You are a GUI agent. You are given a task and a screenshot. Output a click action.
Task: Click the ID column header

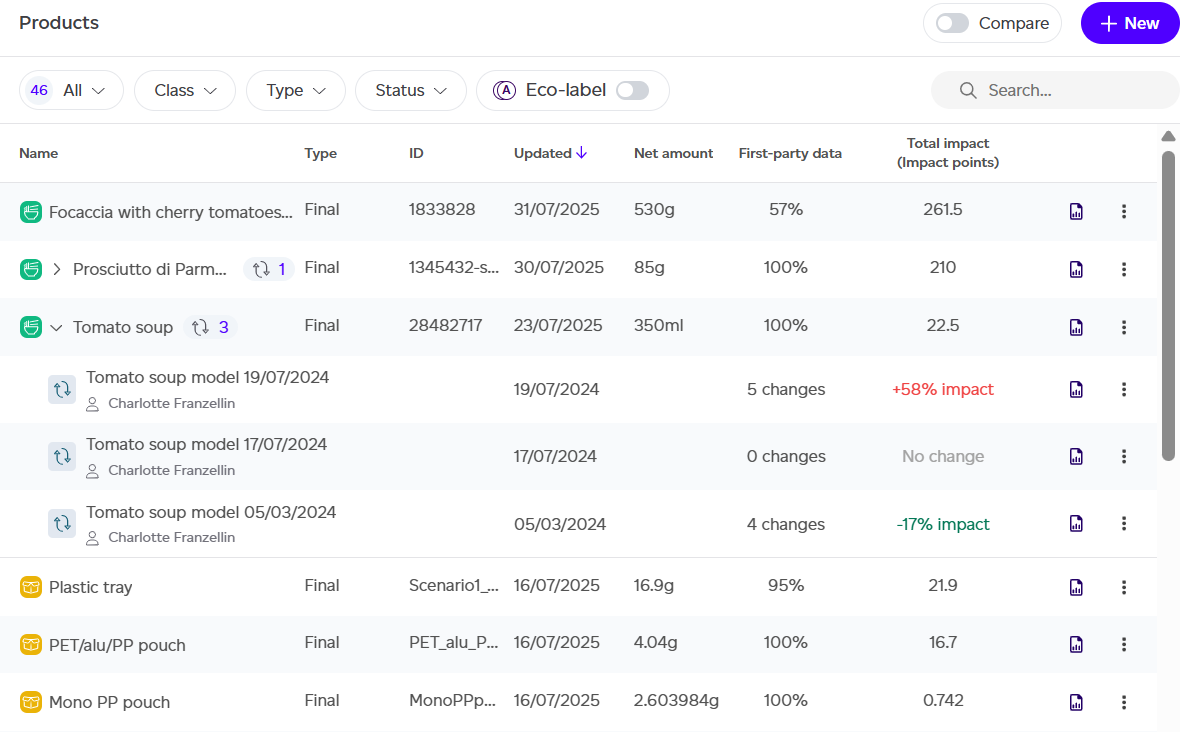coord(416,153)
